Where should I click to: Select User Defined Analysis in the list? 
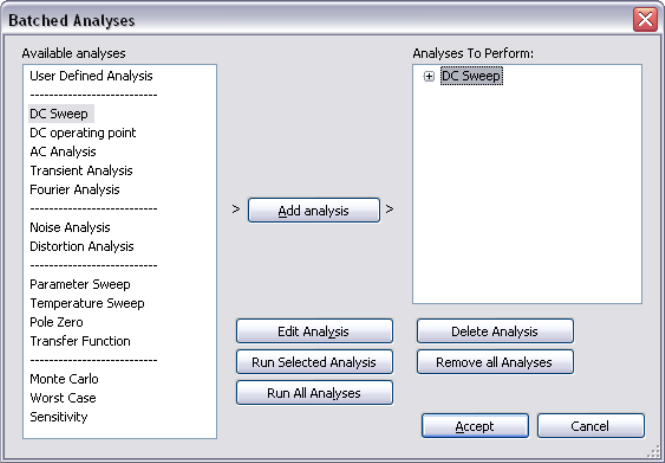[91, 76]
